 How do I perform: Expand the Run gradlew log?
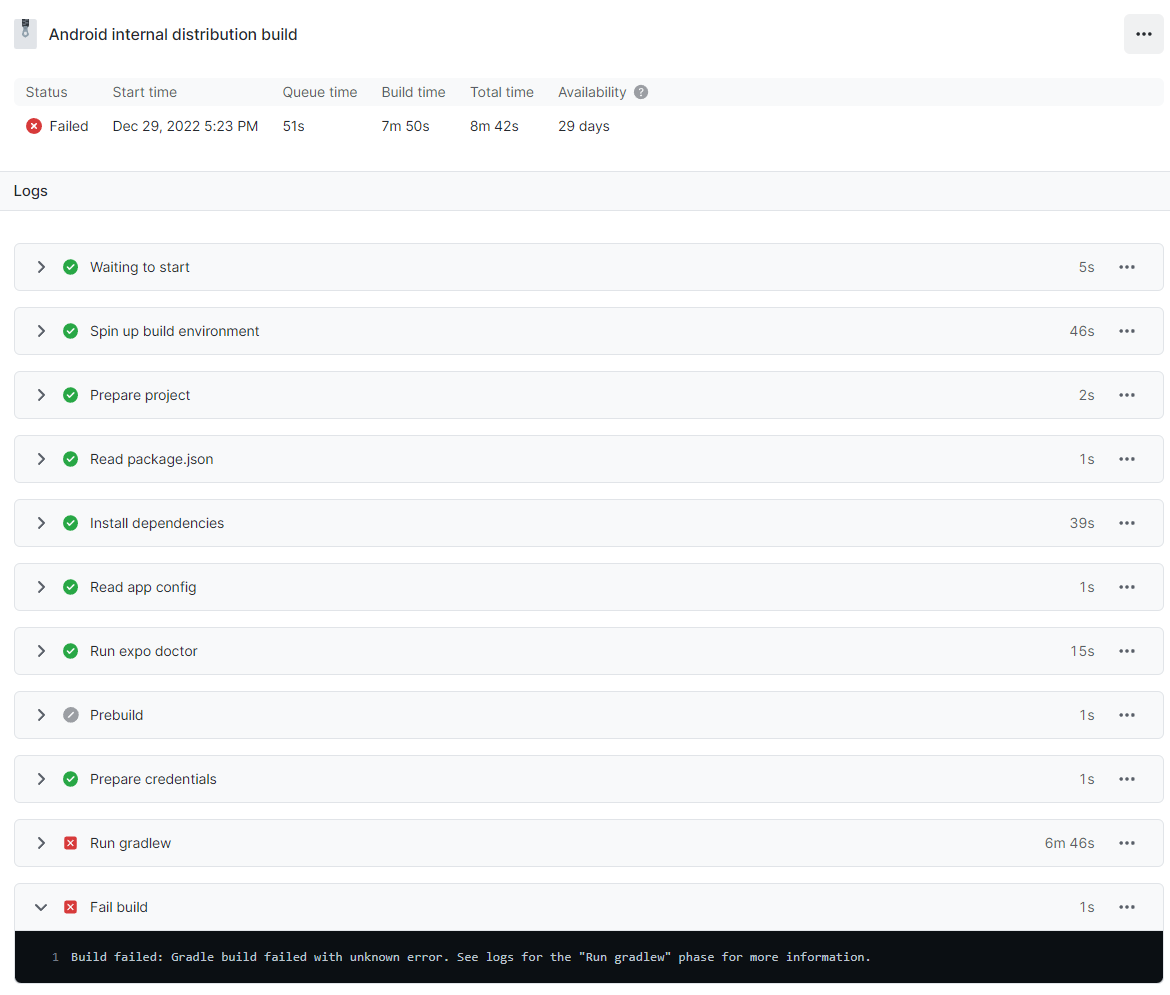pyautogui.click(x=41, y=843)
